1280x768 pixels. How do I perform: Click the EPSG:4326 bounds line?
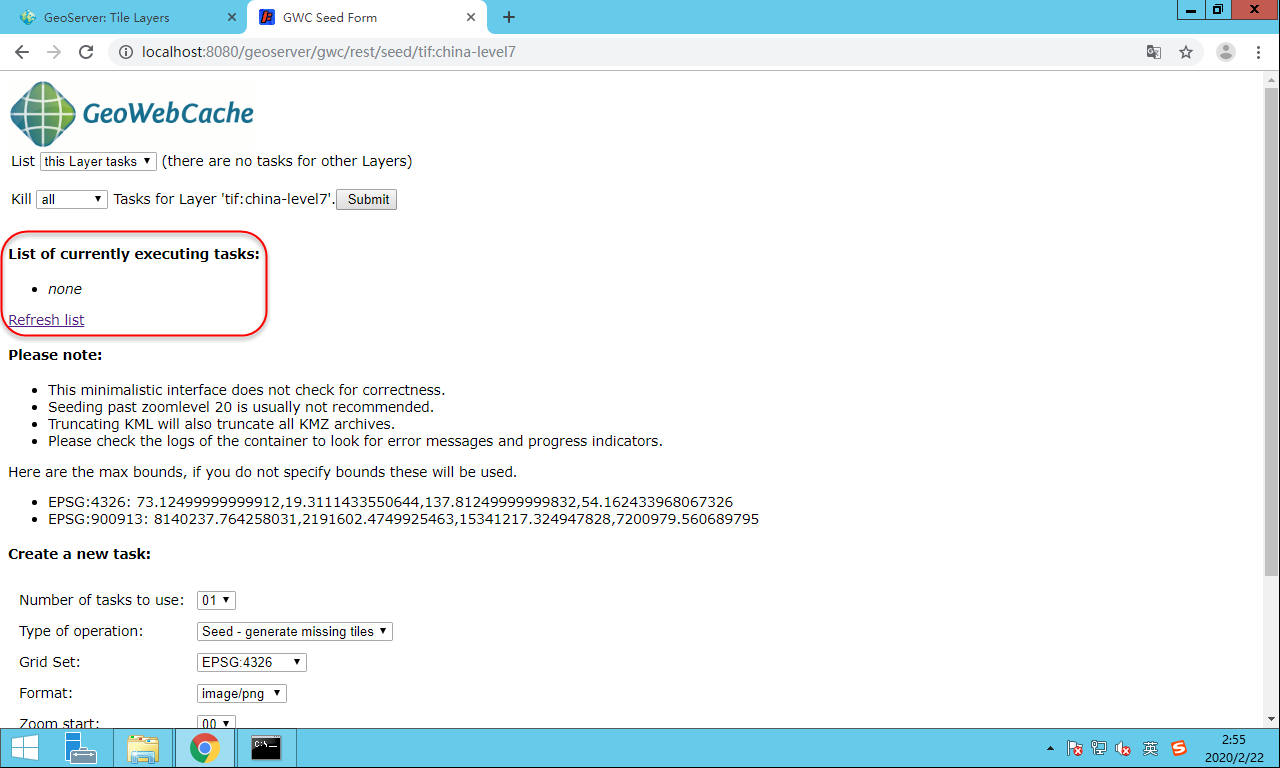click(390, 502)
